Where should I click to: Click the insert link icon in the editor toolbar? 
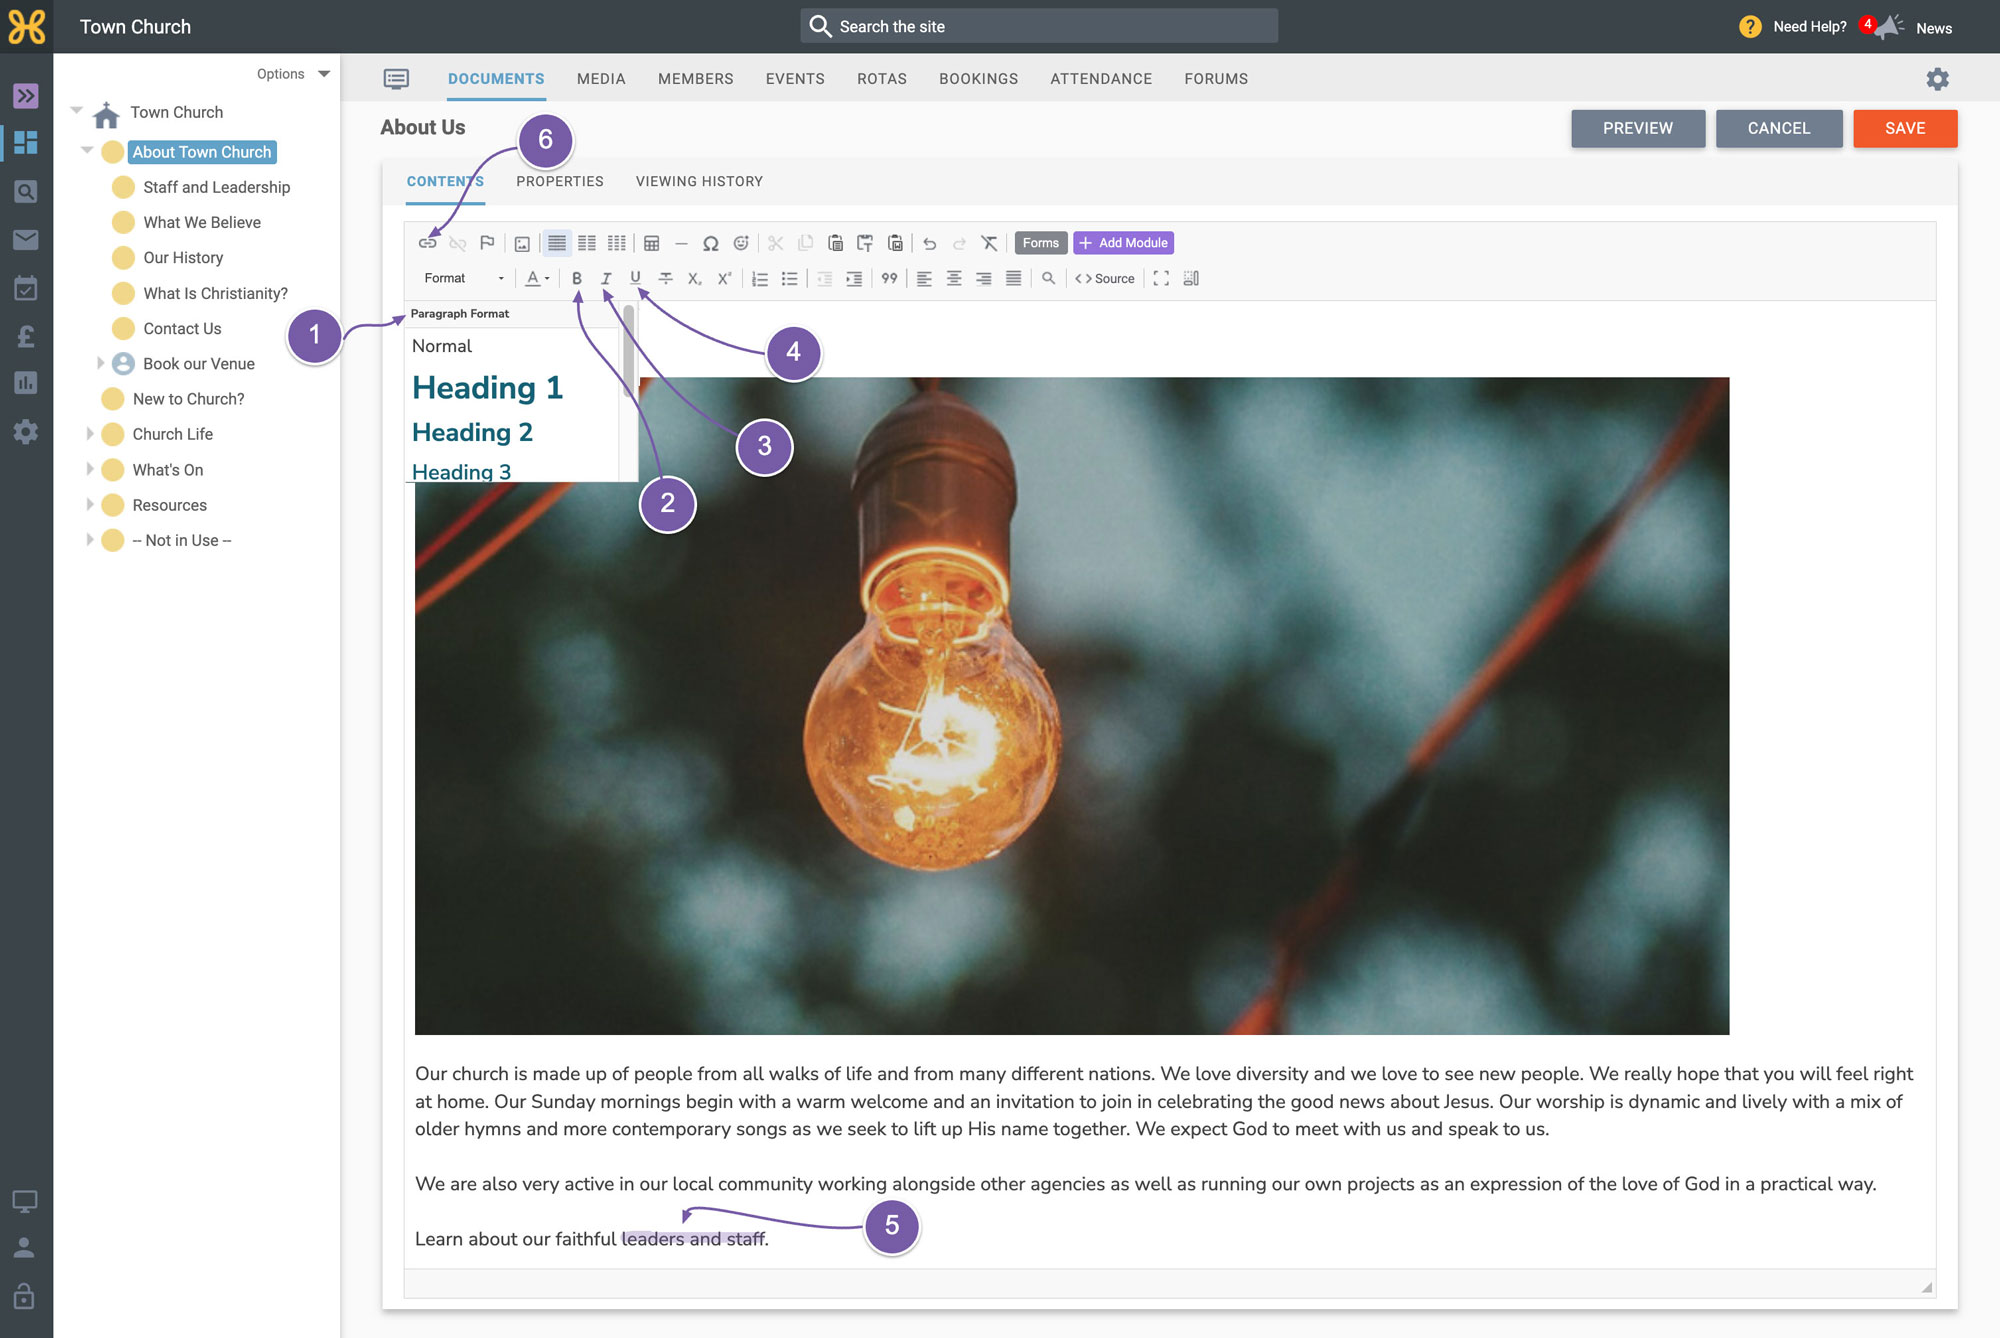coord(428,243)
